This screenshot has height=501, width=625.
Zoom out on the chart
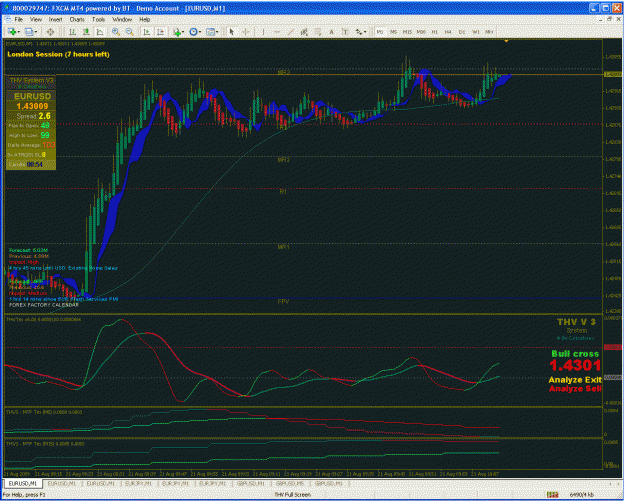(130, 32)
